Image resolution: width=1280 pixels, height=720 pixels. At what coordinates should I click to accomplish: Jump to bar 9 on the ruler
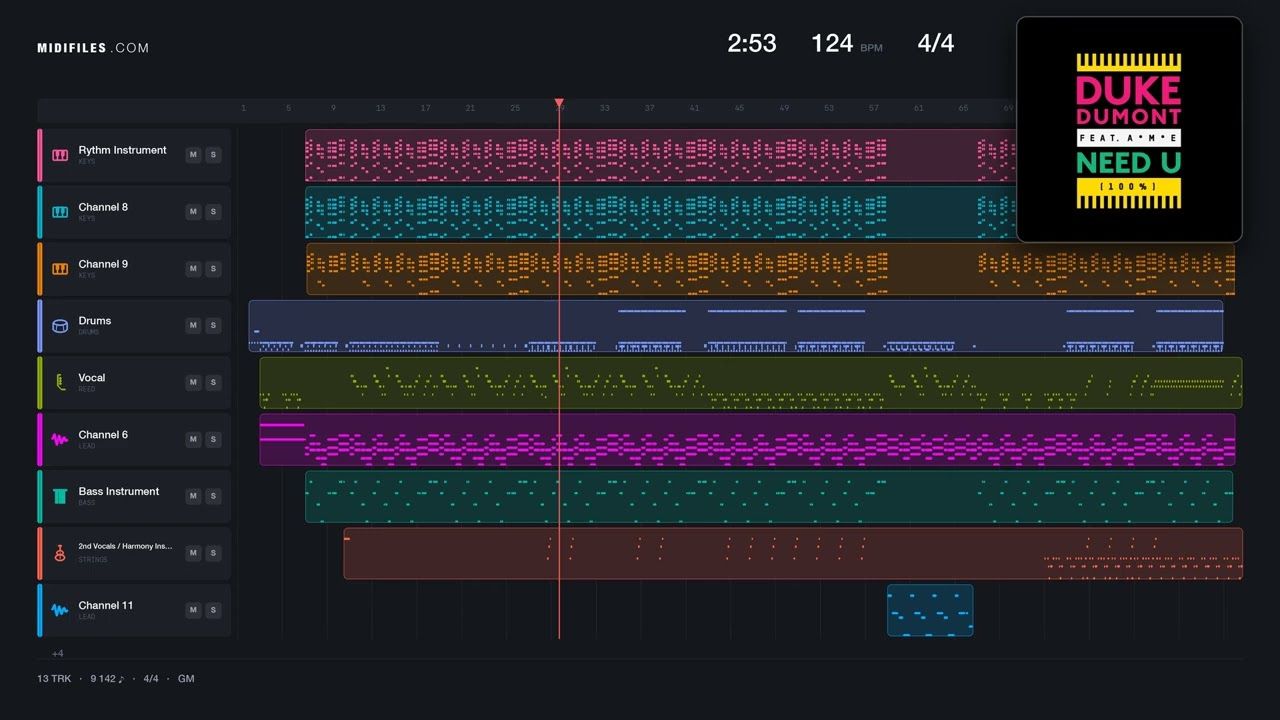pos(334,108)
